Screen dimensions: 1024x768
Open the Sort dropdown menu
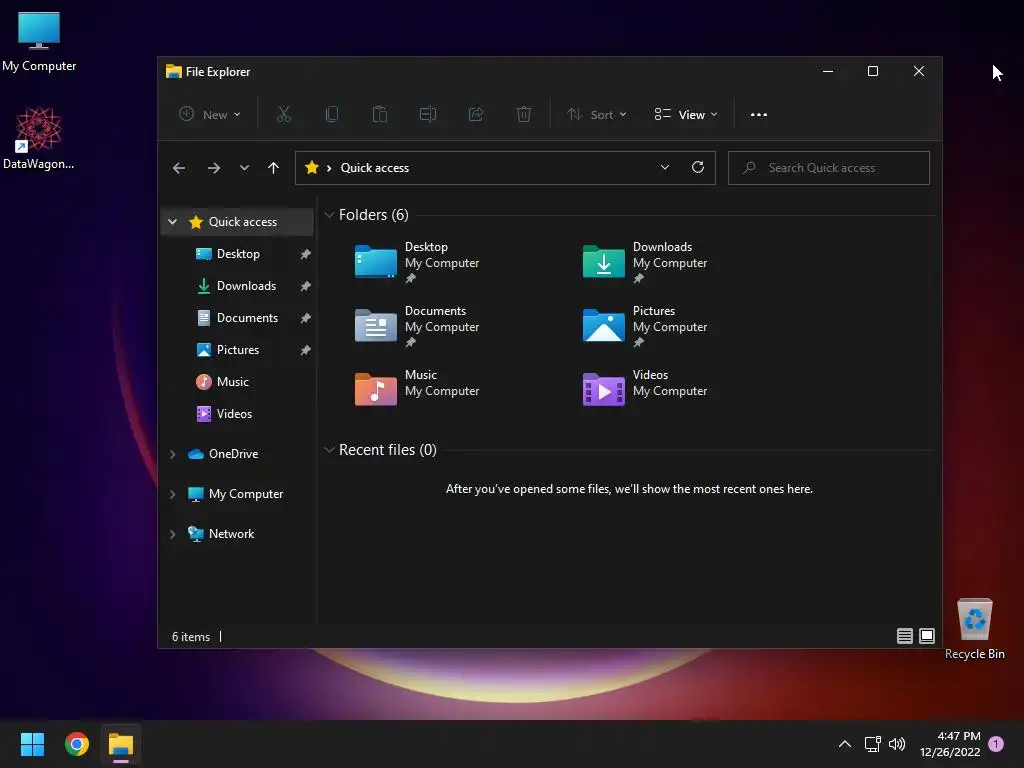[596, 114]
